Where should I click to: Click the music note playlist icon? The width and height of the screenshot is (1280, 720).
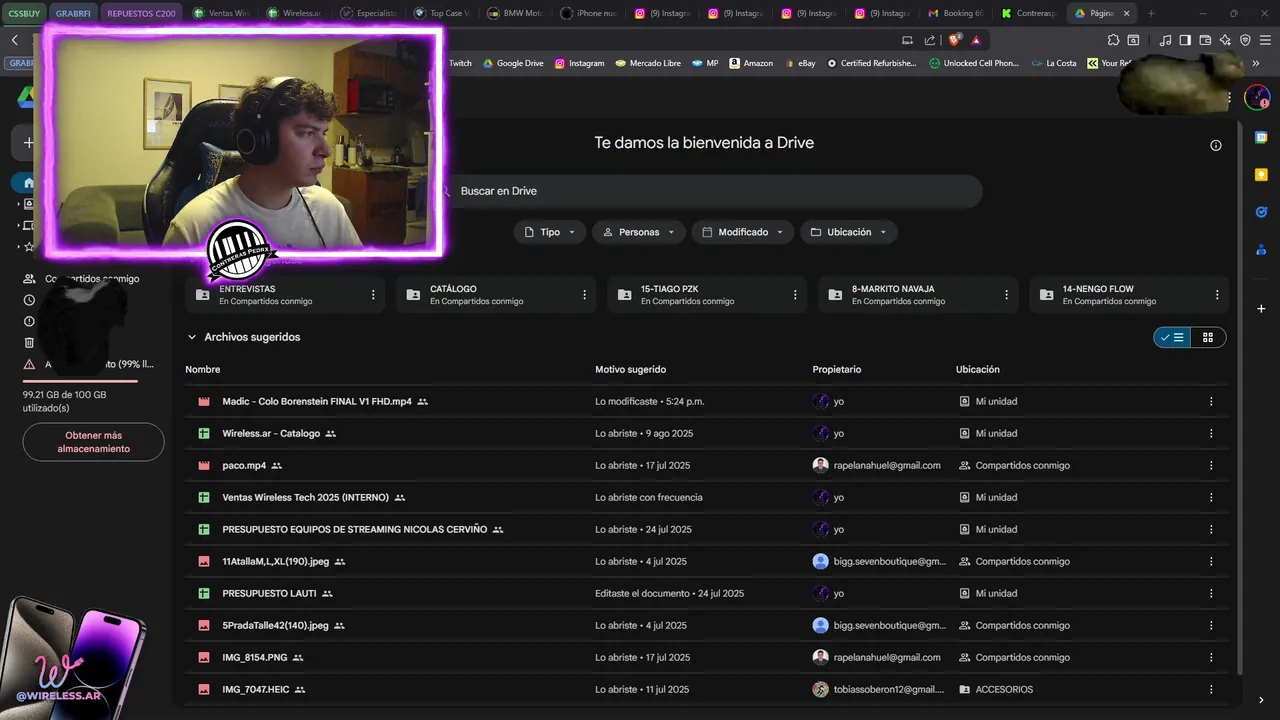click(1165, 40)
